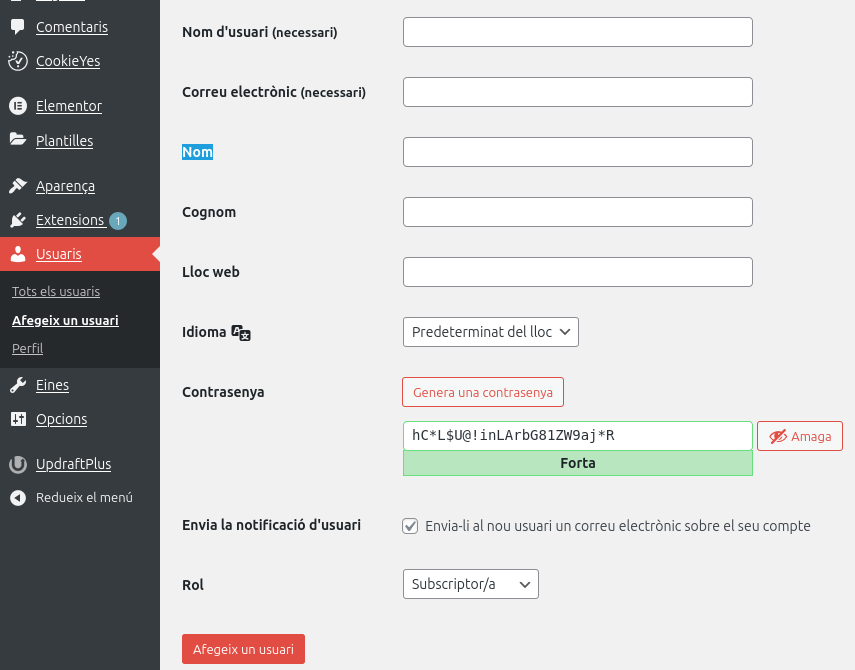The width and height of the screenshot is (855, 670).
Task: Click the Nom d'usuari input field
Action: tap(577, 32)
